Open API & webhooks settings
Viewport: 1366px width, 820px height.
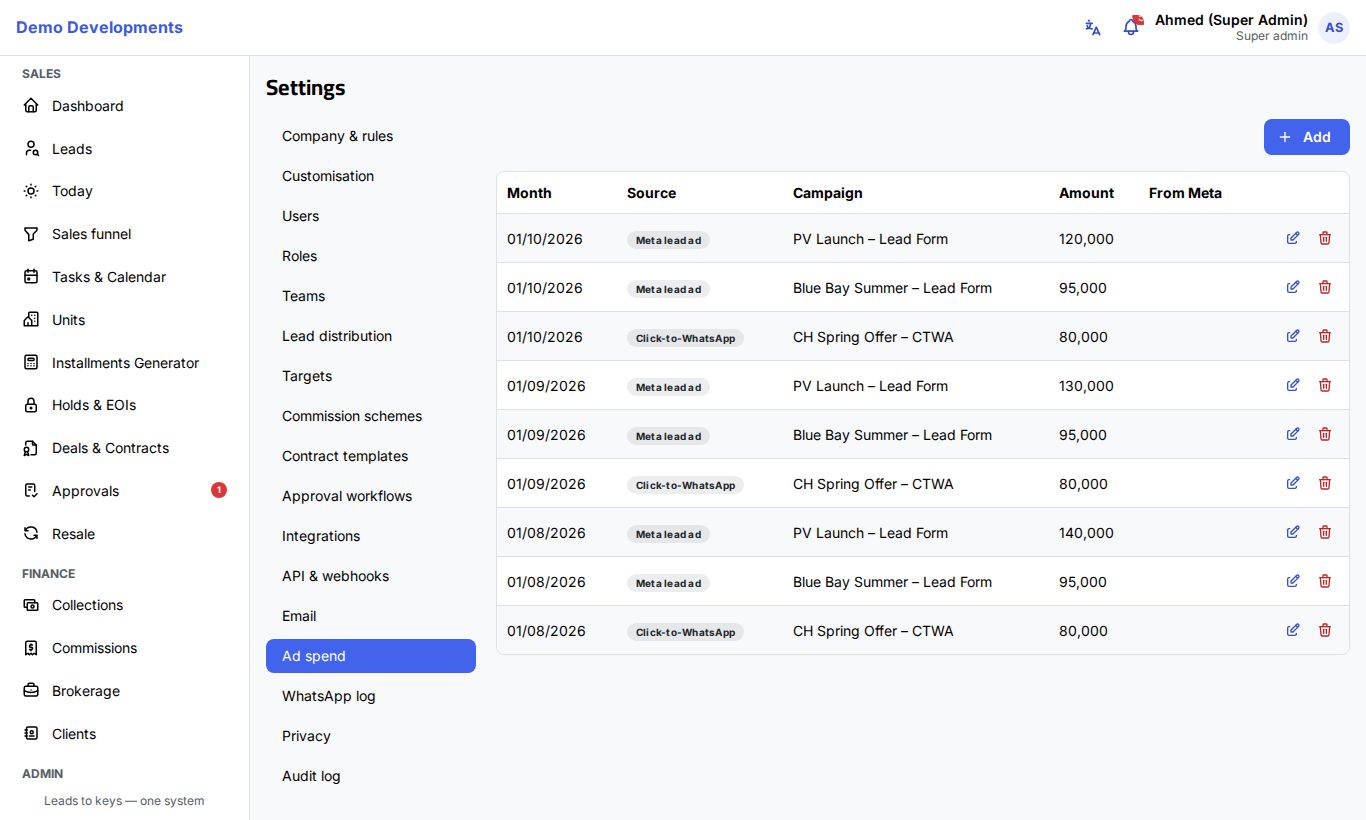[x=371, y=576]
